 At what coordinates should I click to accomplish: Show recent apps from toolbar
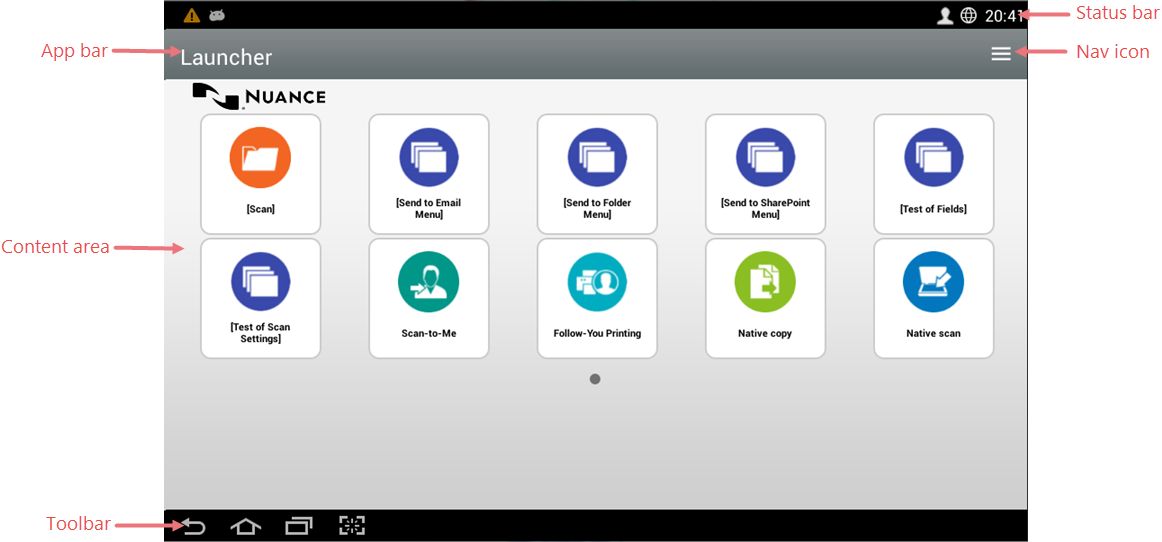[298, 526]
